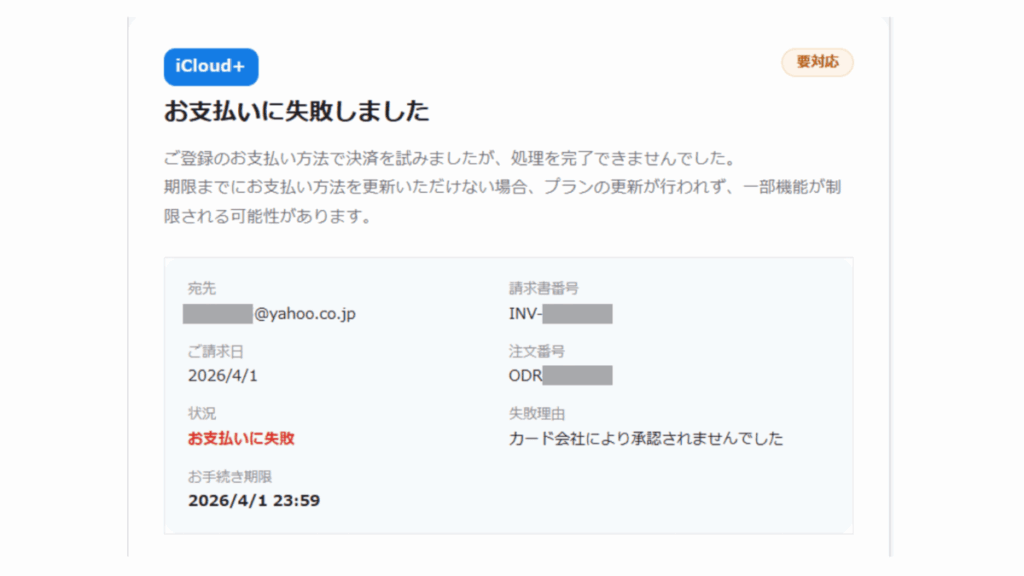Click the 宛先 field label
This screenshot has height=576, width=1024.
pos(201,289)
